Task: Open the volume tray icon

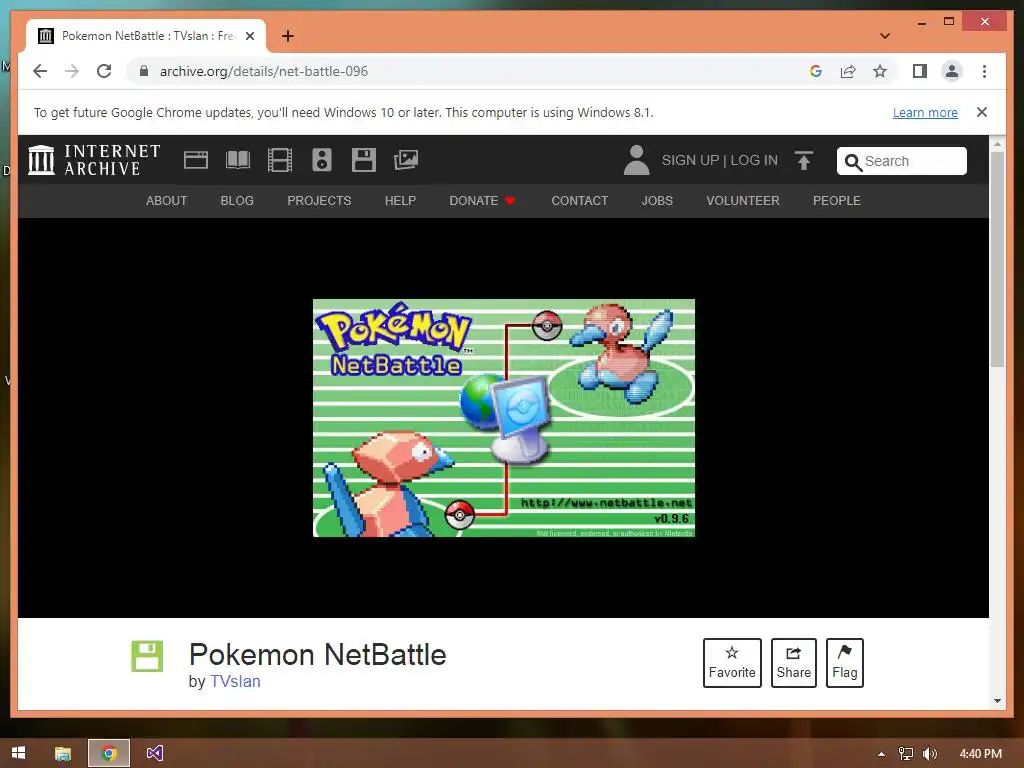Action: point(930,754)
